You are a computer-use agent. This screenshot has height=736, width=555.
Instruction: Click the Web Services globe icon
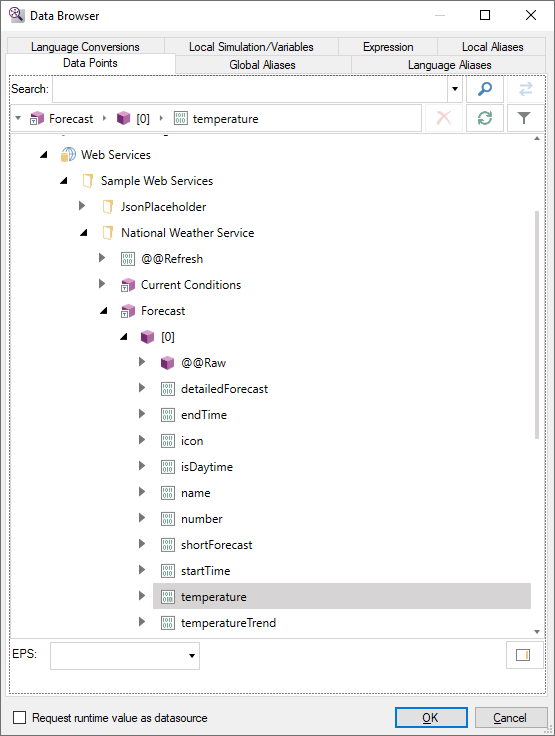tap(68, 154)
